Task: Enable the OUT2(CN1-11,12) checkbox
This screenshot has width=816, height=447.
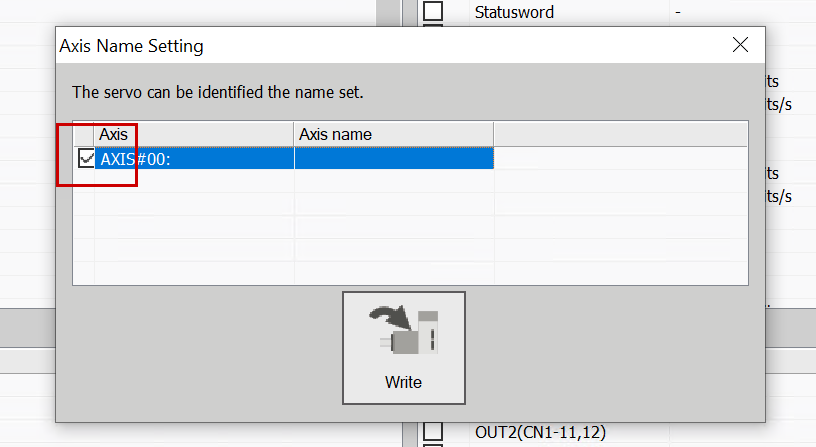Action: click(432, 433)
